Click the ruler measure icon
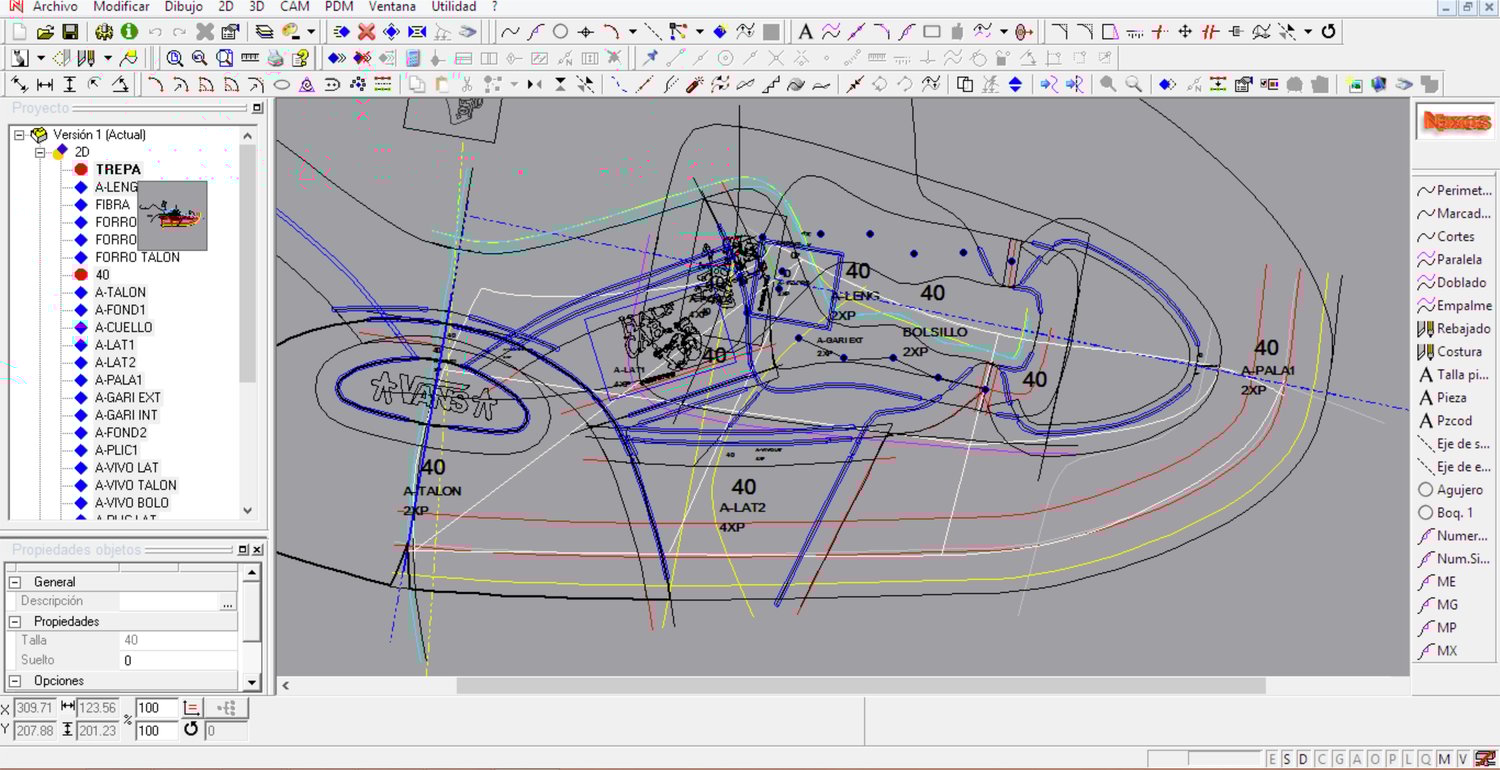The height and width of the screenshot is (770, 1500). click(250, 58)
